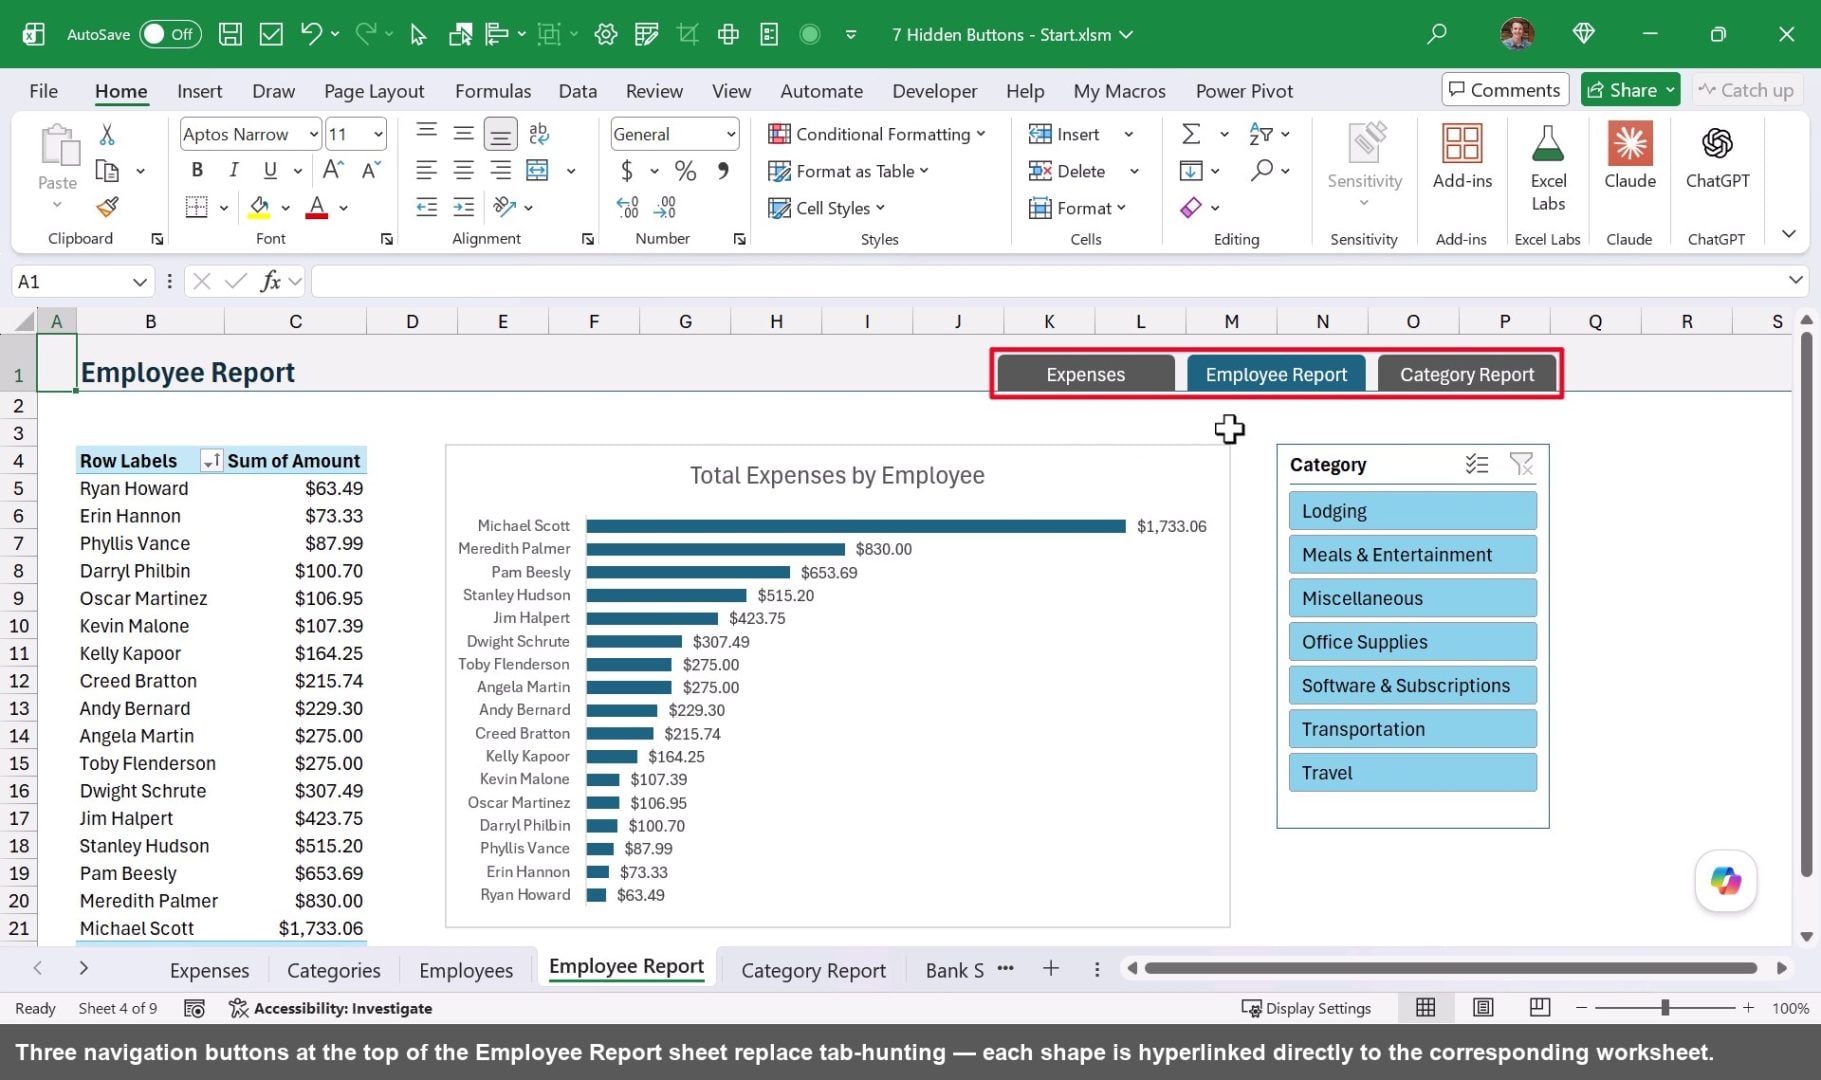
Task: Click the Font Color red swatch
Action: tap(317, 207)
